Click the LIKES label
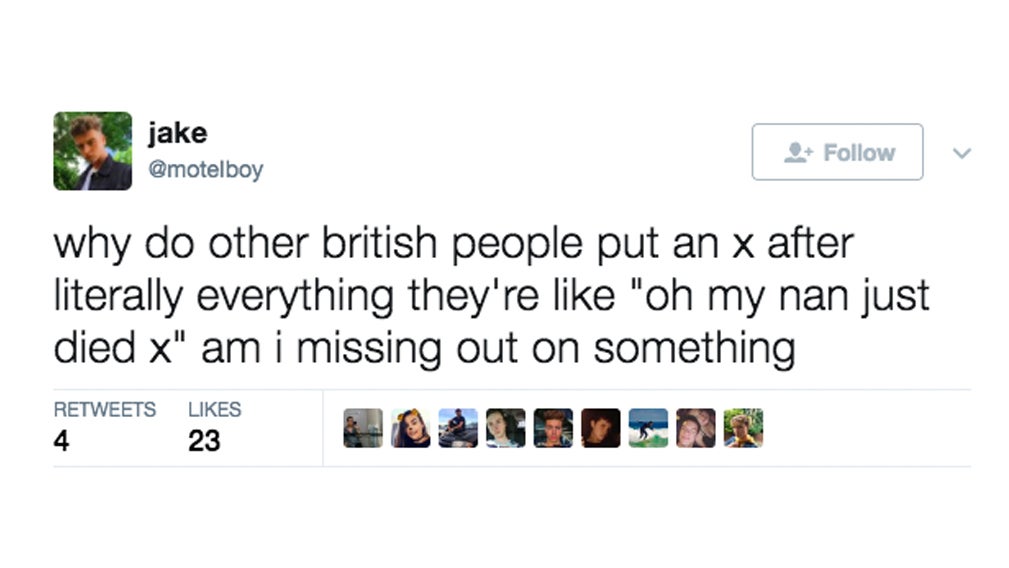 (214, 410)
